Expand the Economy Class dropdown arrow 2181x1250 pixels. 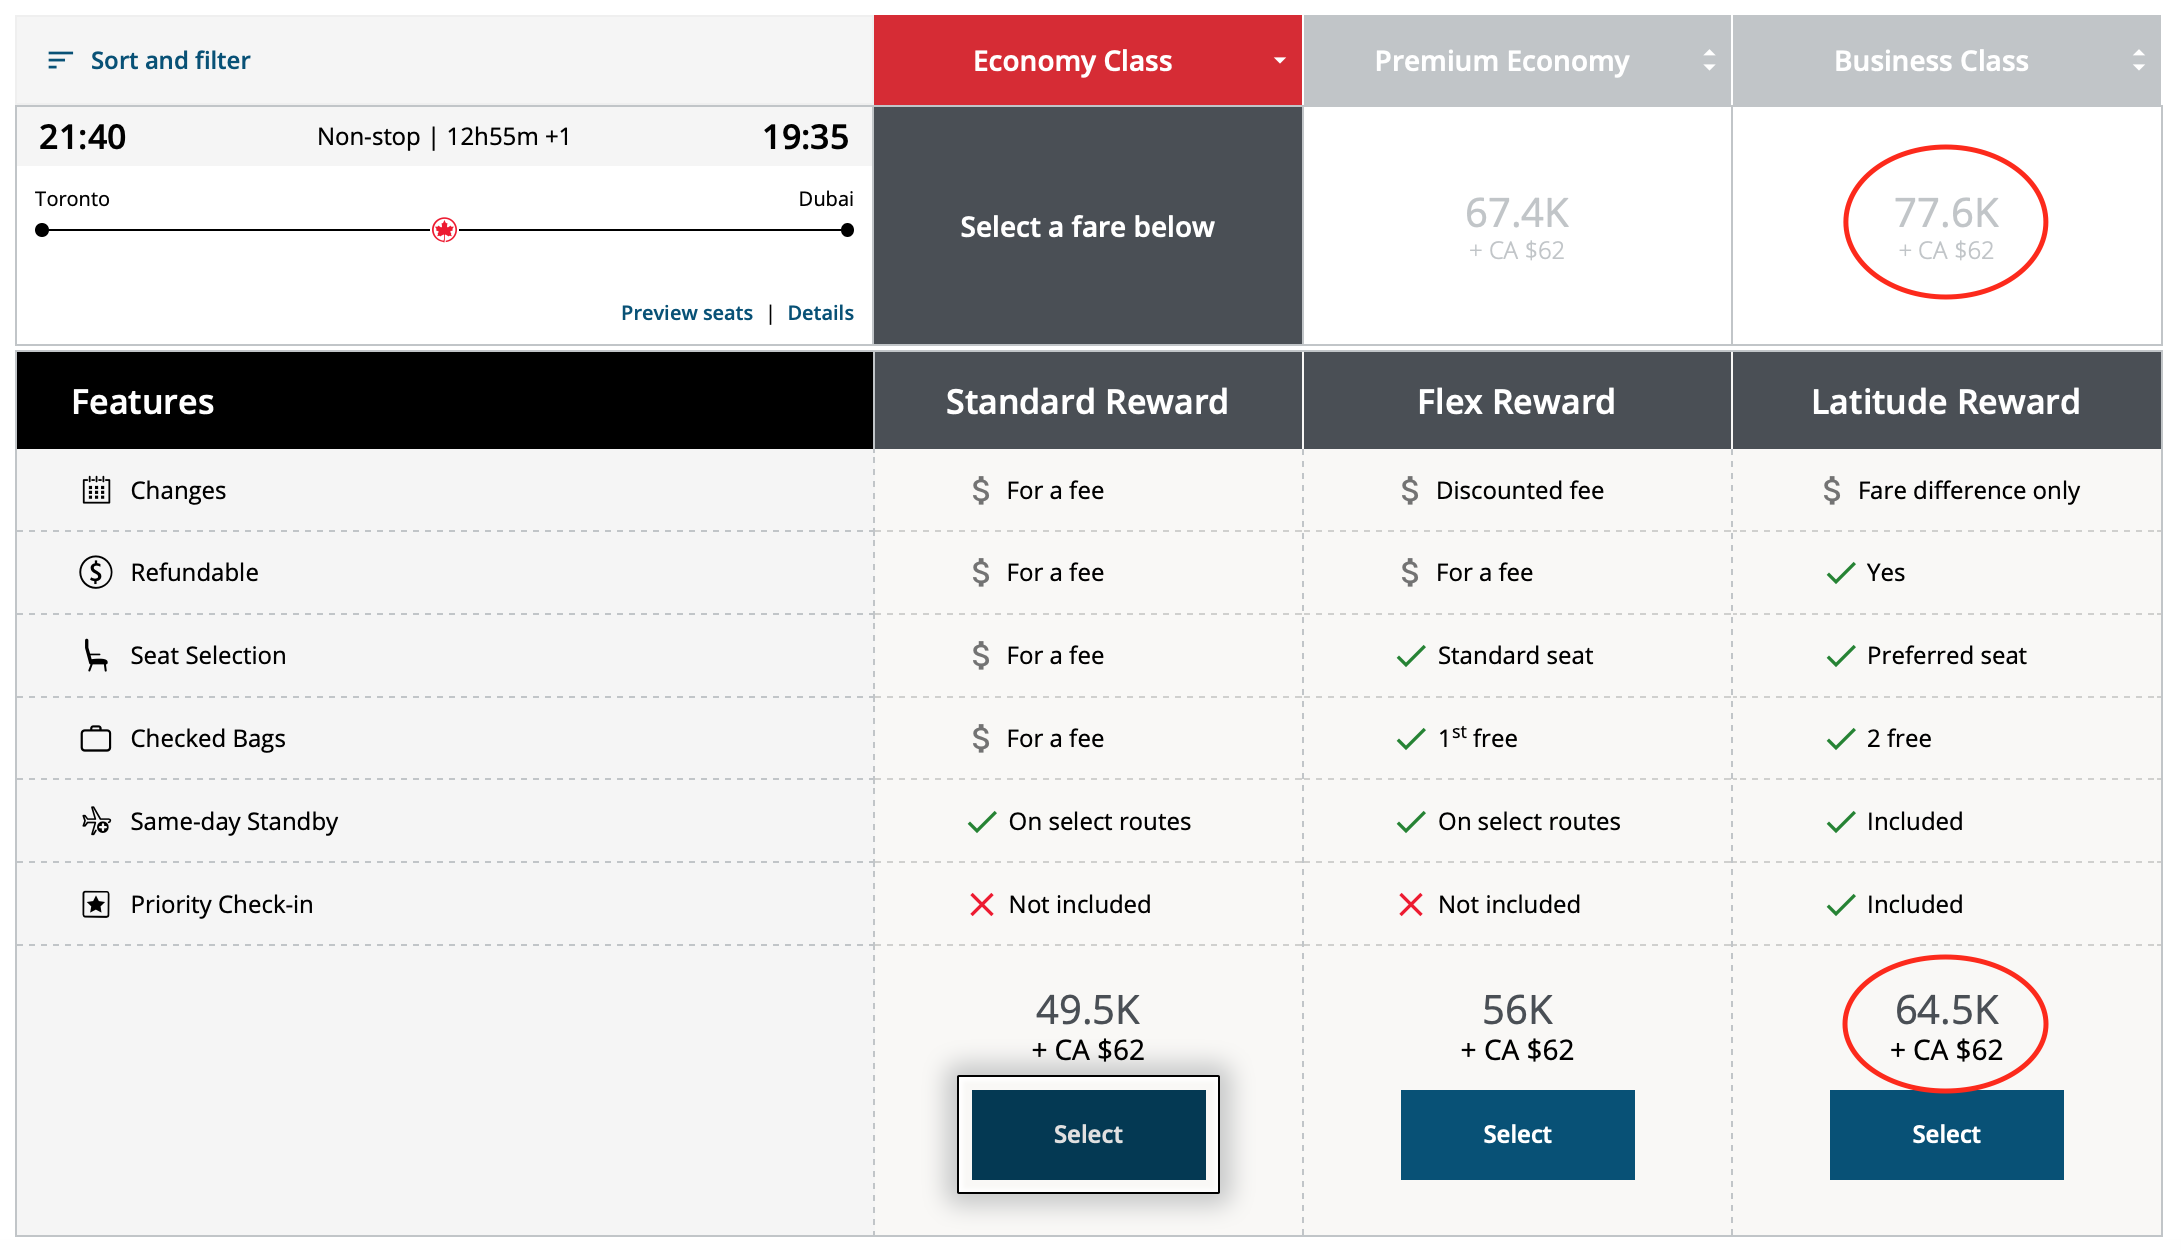point(1279,61)
